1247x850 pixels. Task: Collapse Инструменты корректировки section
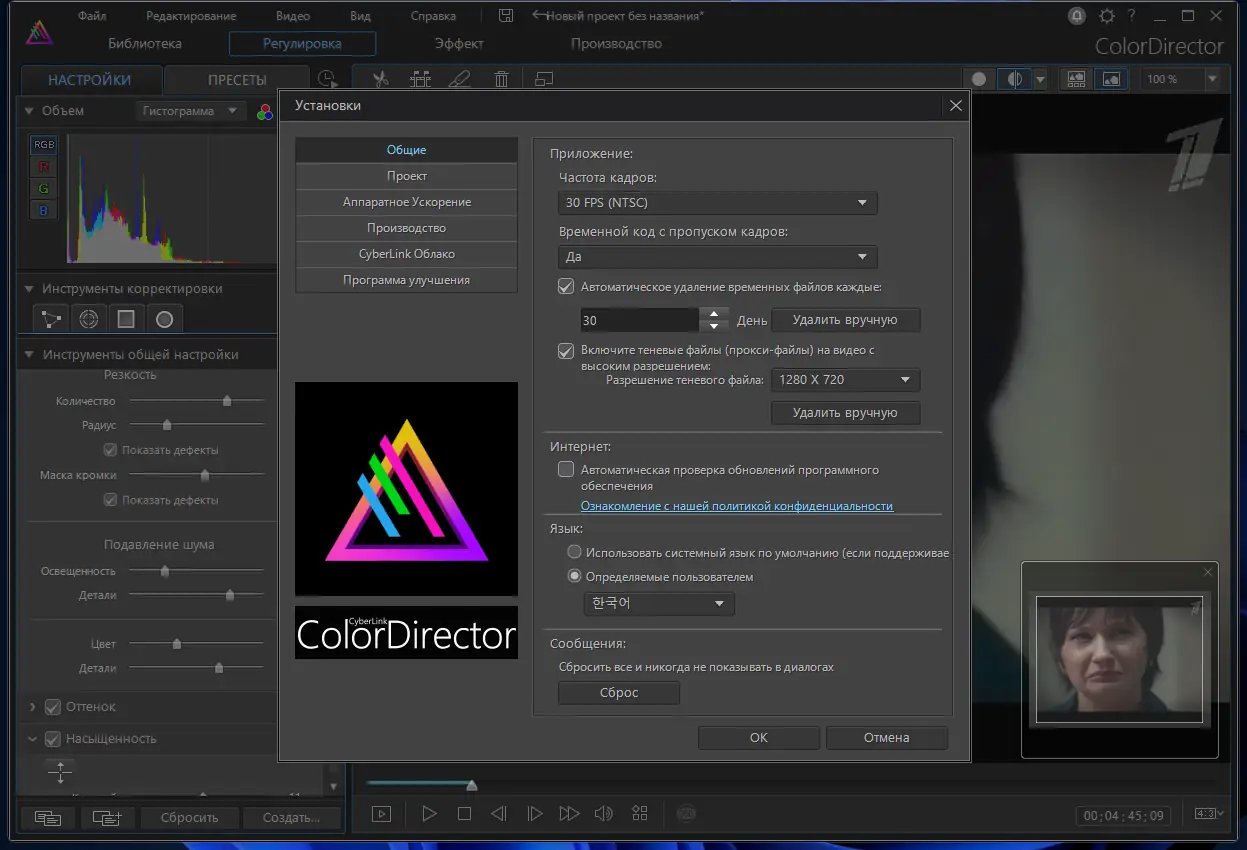tap(29, 289)
